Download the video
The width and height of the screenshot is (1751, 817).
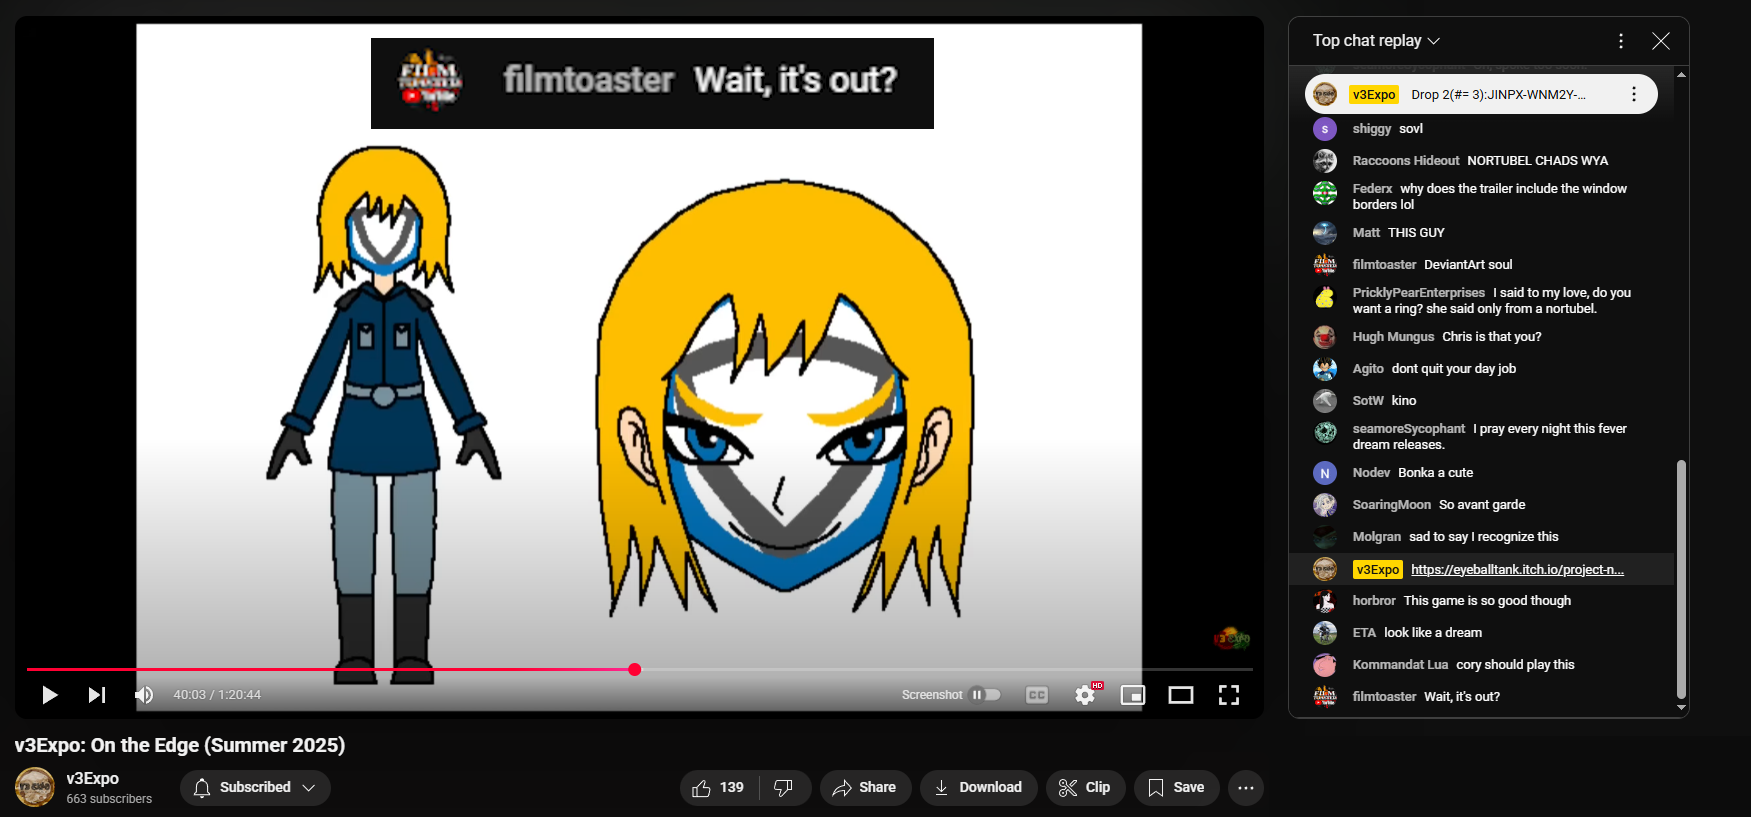[x=978, y=788]
